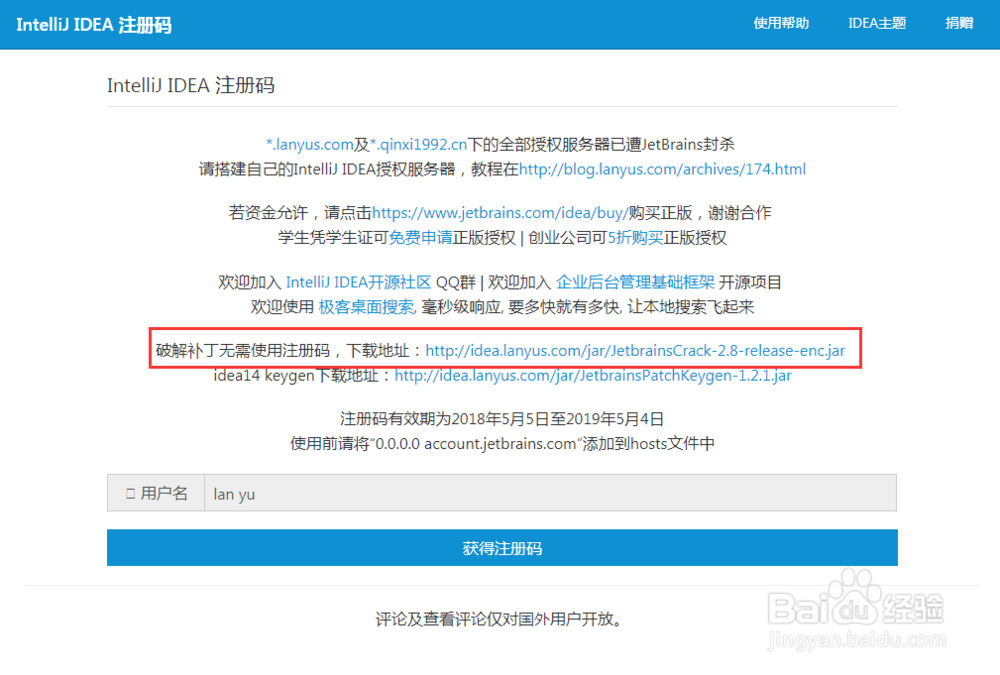1000x675 pixels.
Task: Click the 注册码有效期 validity date text
Action: pos(502,419)
